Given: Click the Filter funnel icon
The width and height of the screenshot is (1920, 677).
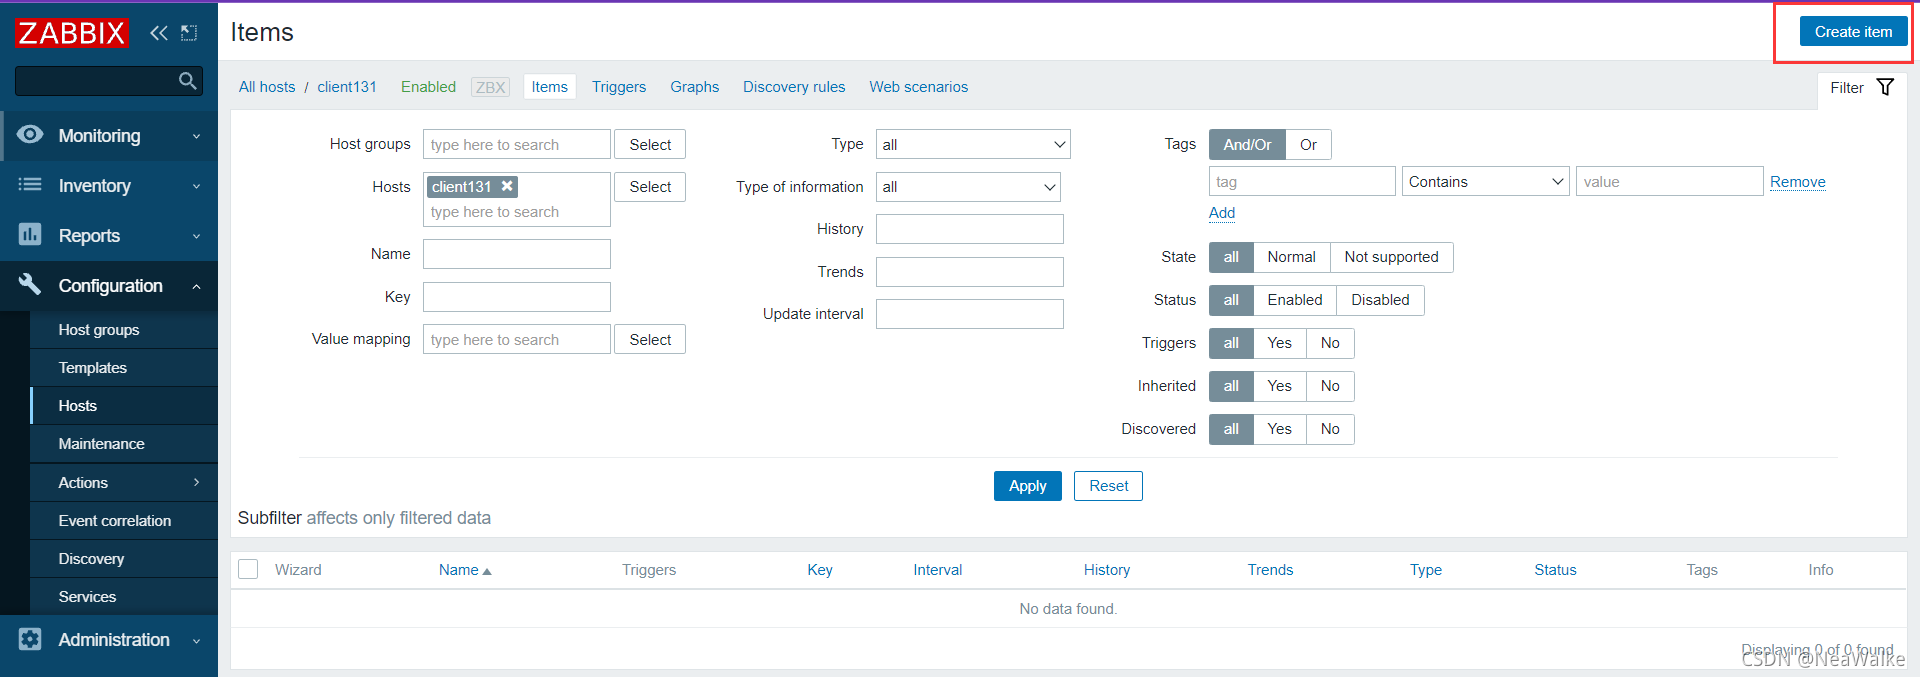Looking at the screenshot, I should tap(1885, 87).
